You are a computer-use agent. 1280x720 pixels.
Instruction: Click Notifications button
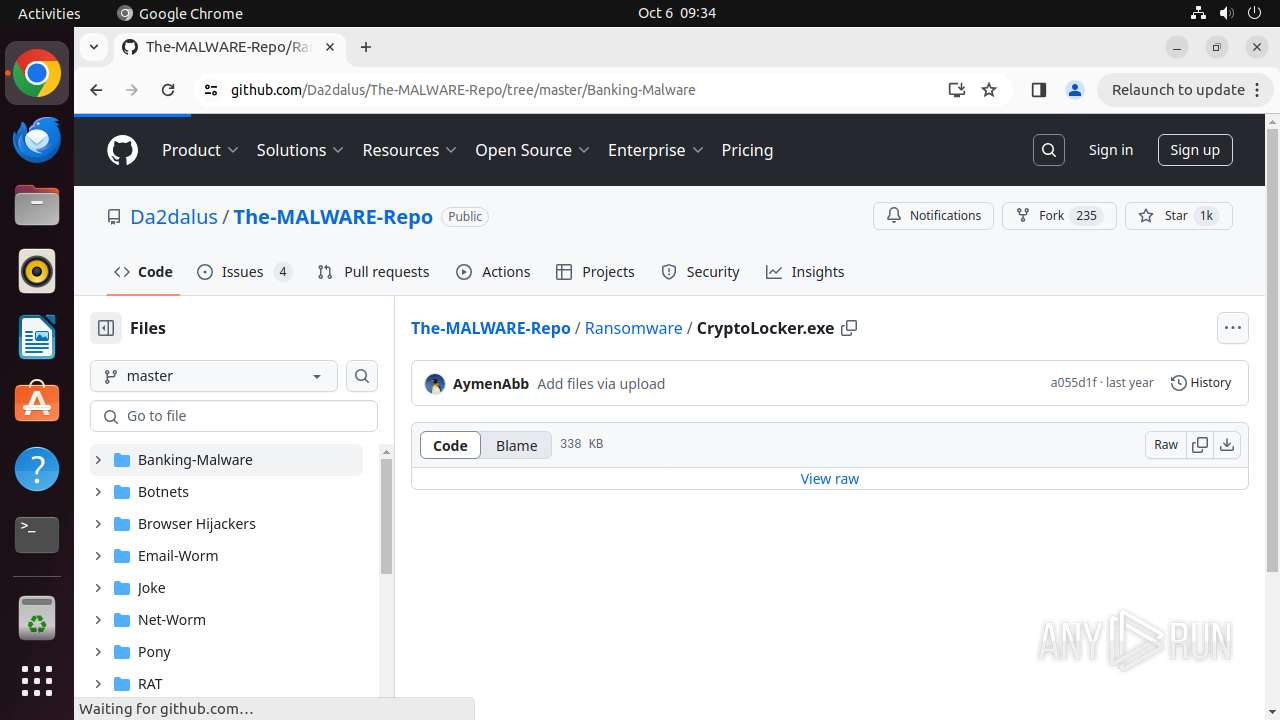(x=934, y=216)
